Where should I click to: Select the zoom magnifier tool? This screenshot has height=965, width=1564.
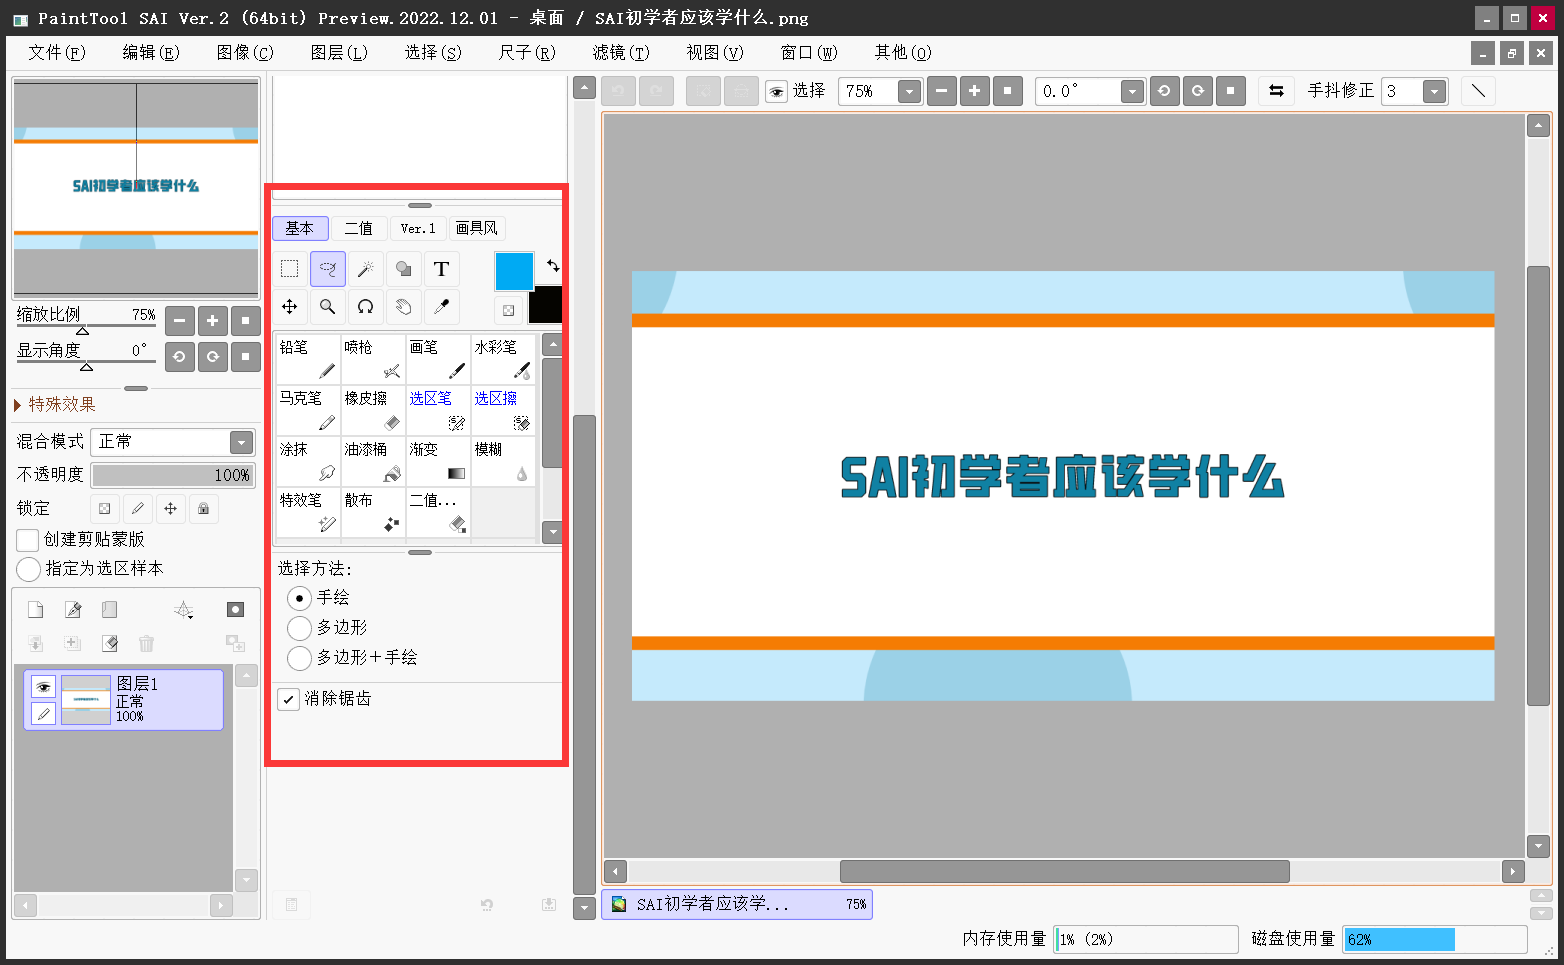tap(327, 307)
